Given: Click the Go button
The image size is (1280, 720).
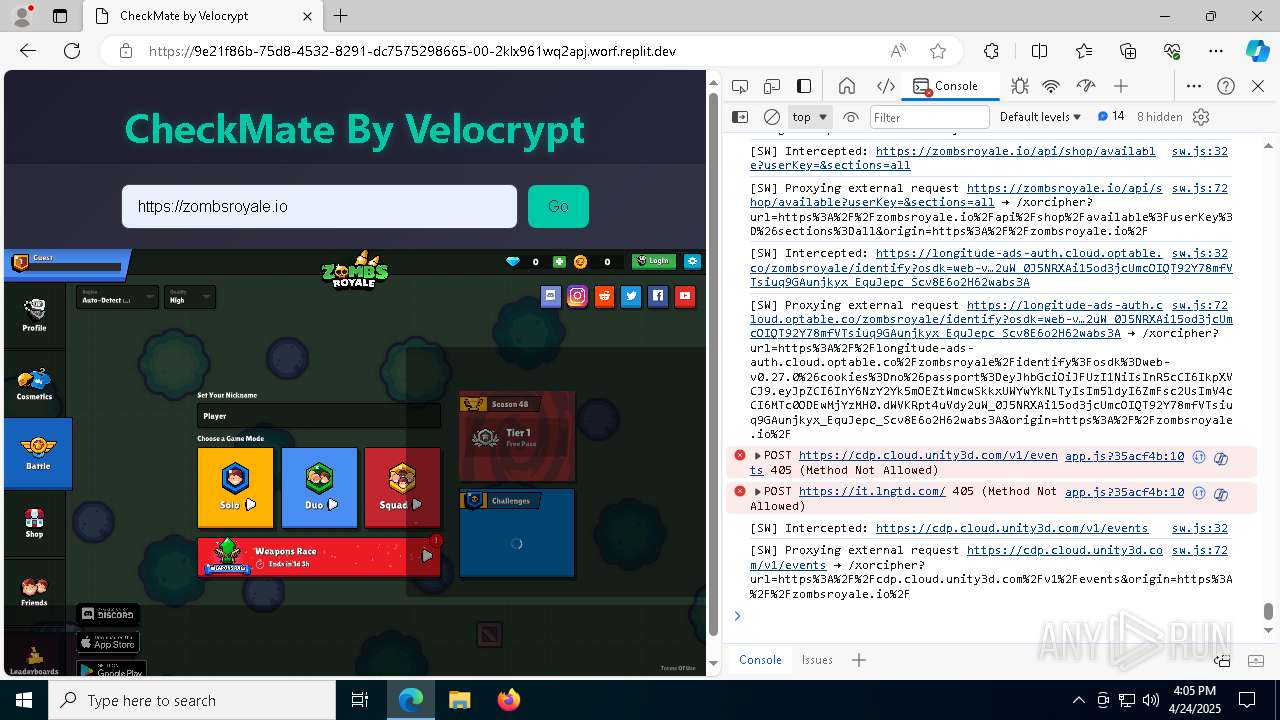Looking at the screenshot, I should click(x=558, y=206).
